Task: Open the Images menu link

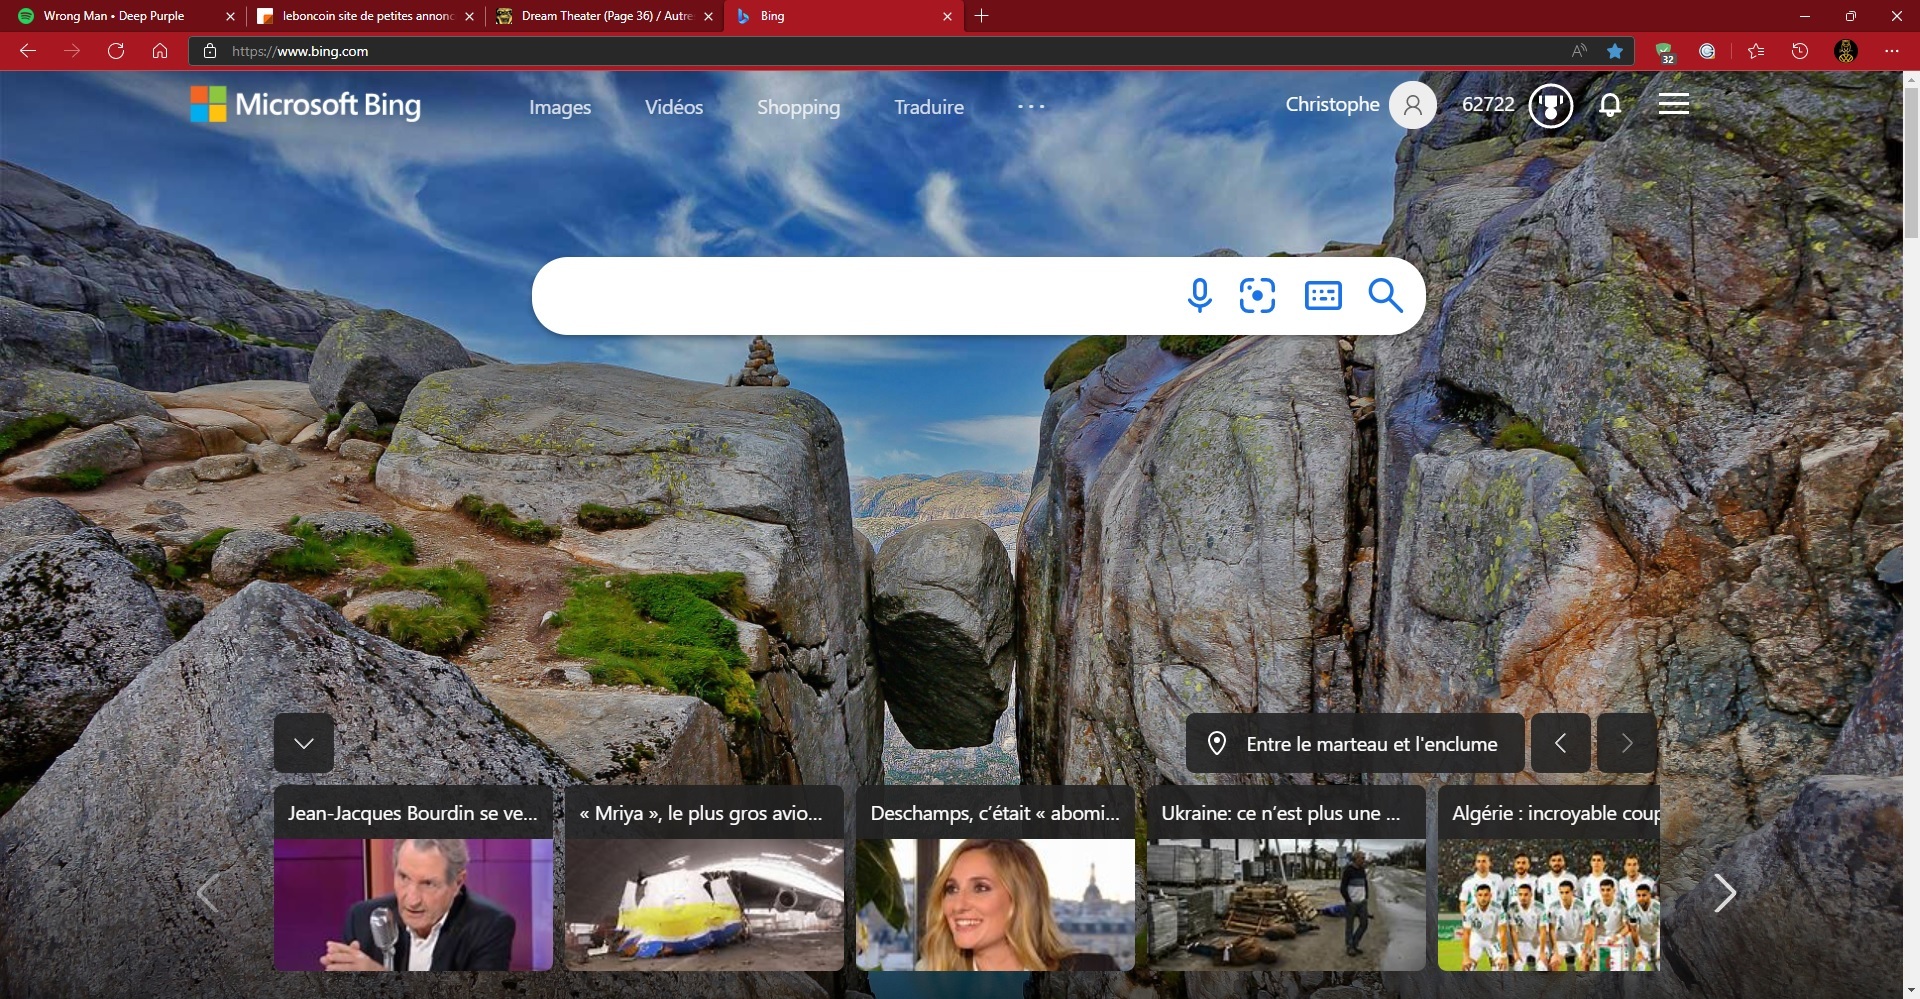Action: (560, 107)
